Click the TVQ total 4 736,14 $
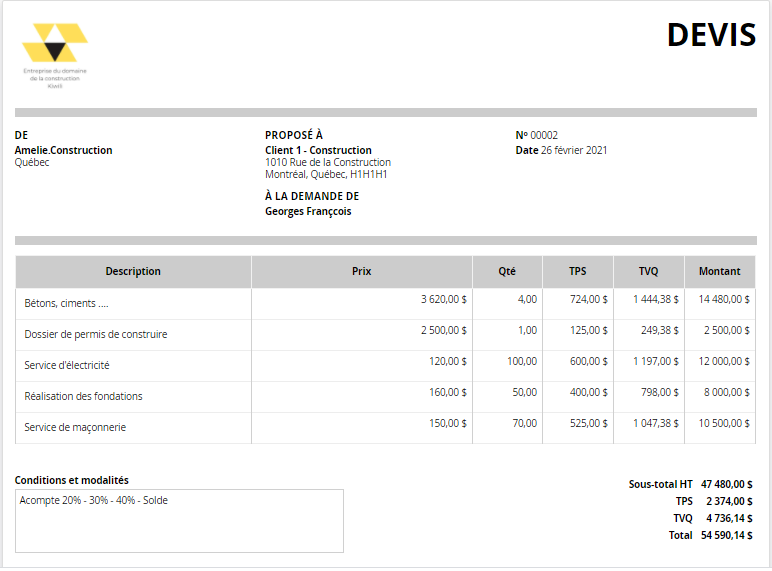 click(x=729, y=518)
